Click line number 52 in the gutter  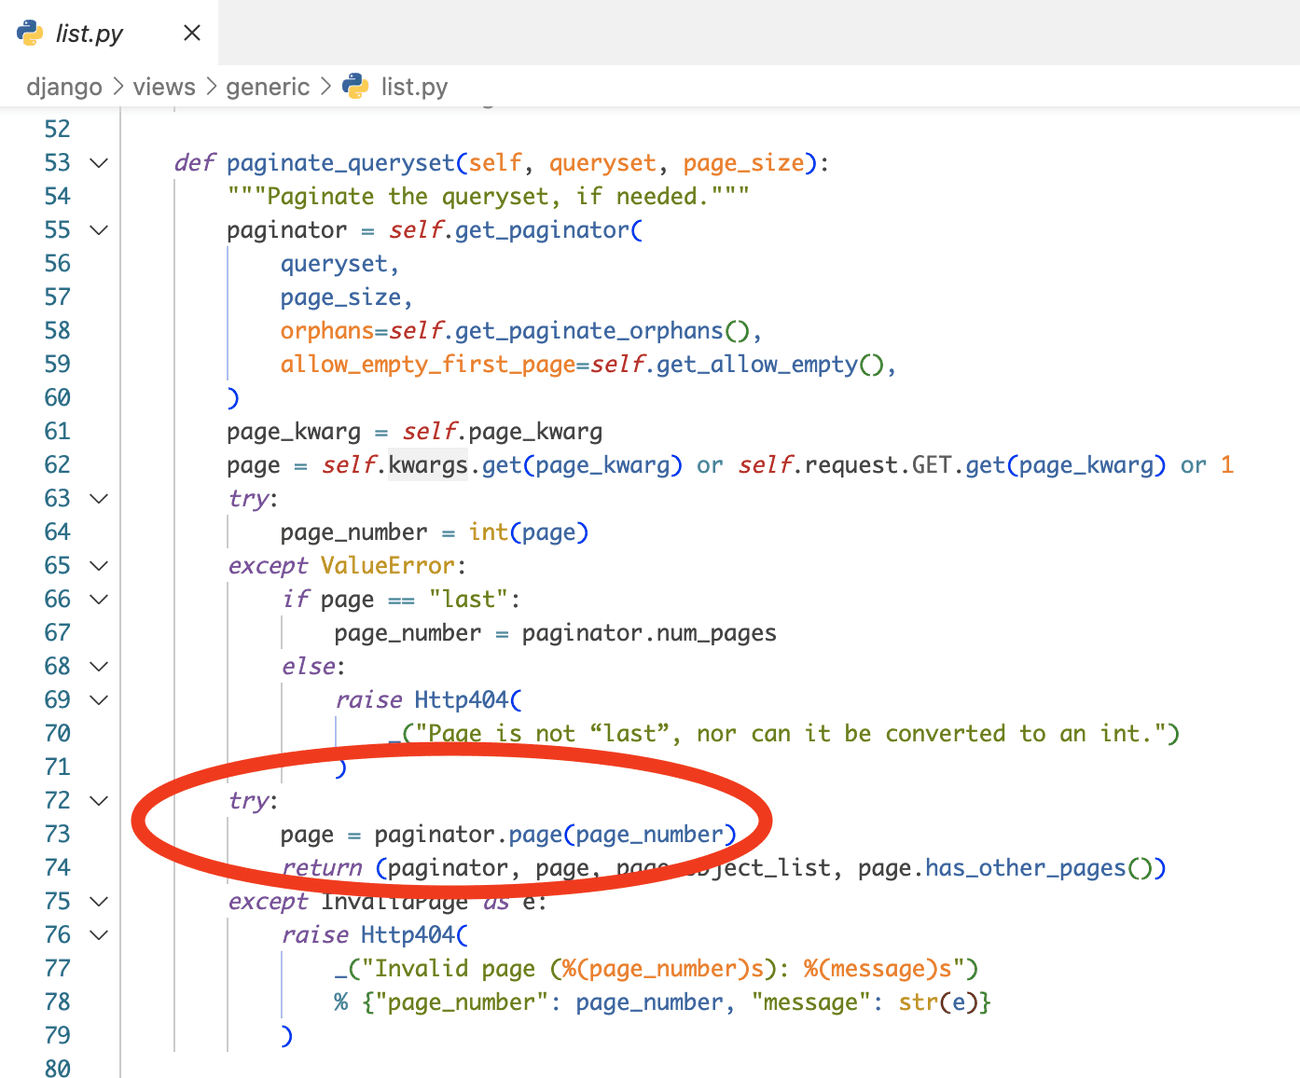58,129
